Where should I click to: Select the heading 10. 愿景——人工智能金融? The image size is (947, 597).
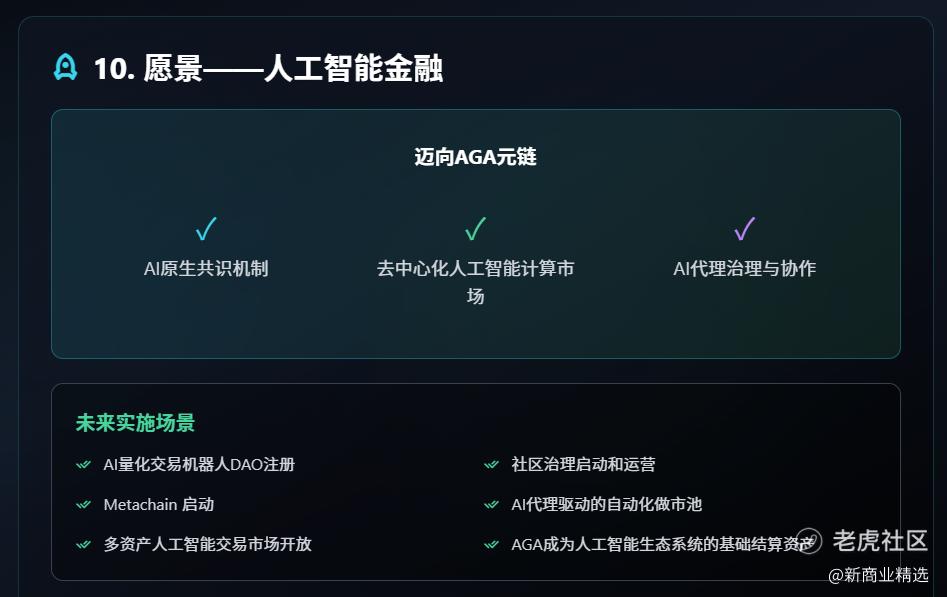pos(267,68)
